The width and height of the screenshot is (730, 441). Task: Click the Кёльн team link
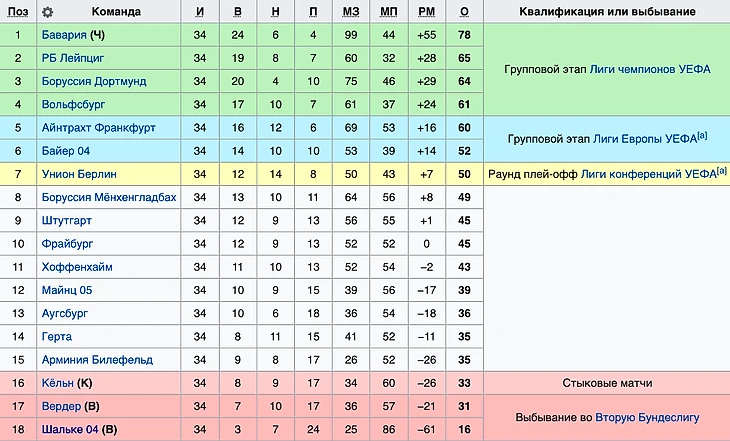point(60,382)
